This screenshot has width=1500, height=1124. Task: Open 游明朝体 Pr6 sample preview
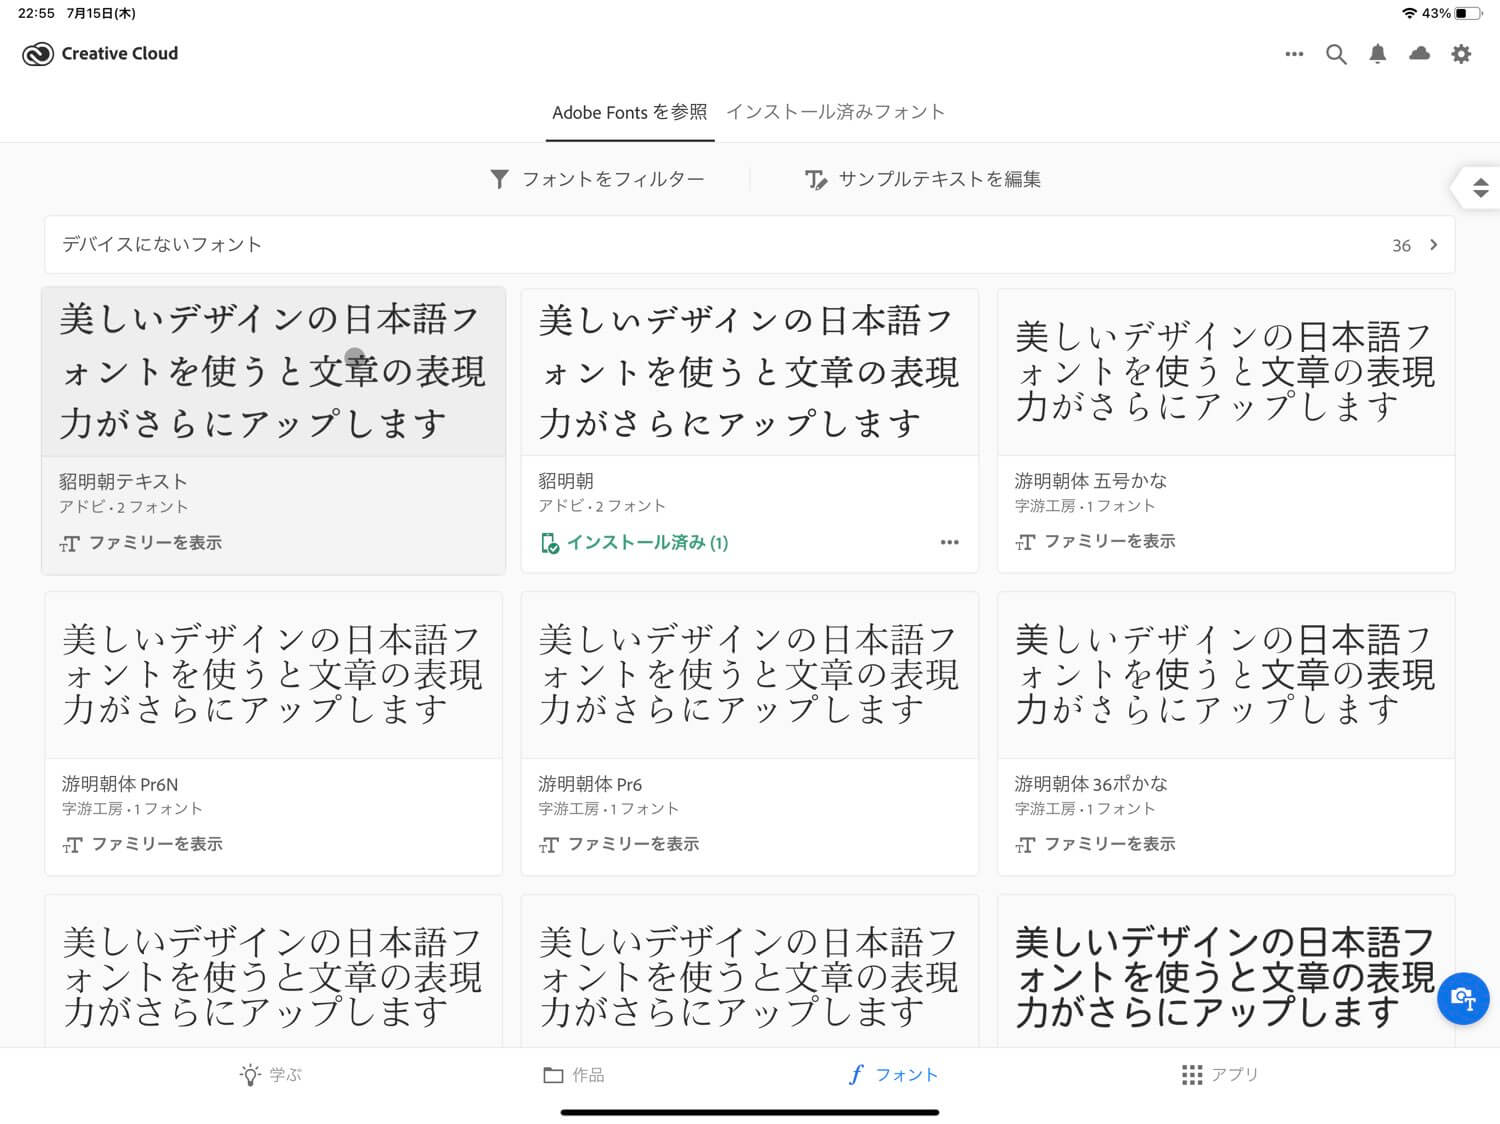pos(749,675)
